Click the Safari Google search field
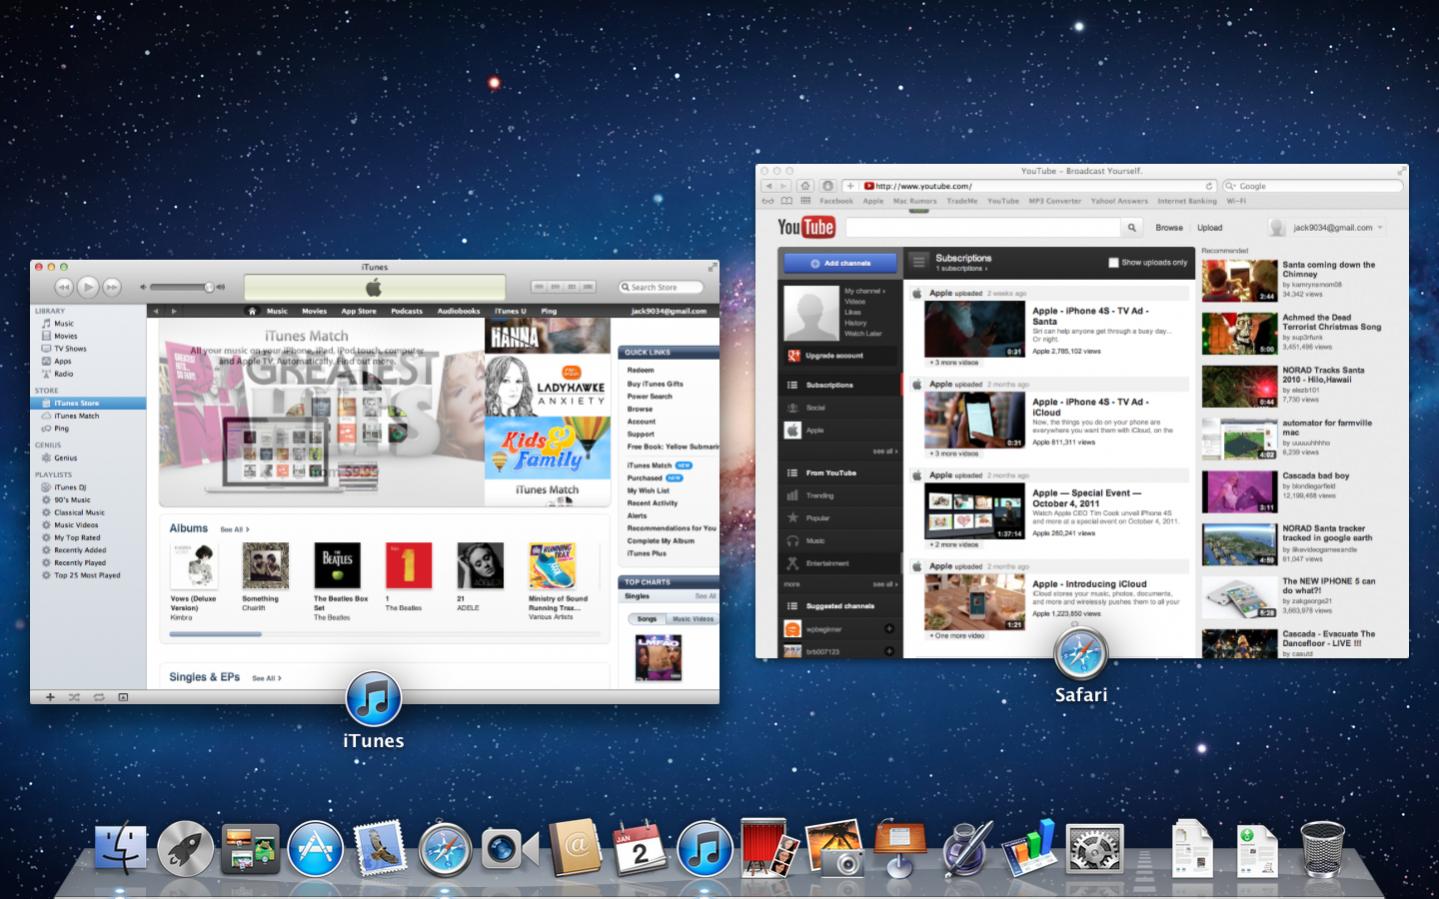Screen dimensions: 1439x899 pos(1312,186)
